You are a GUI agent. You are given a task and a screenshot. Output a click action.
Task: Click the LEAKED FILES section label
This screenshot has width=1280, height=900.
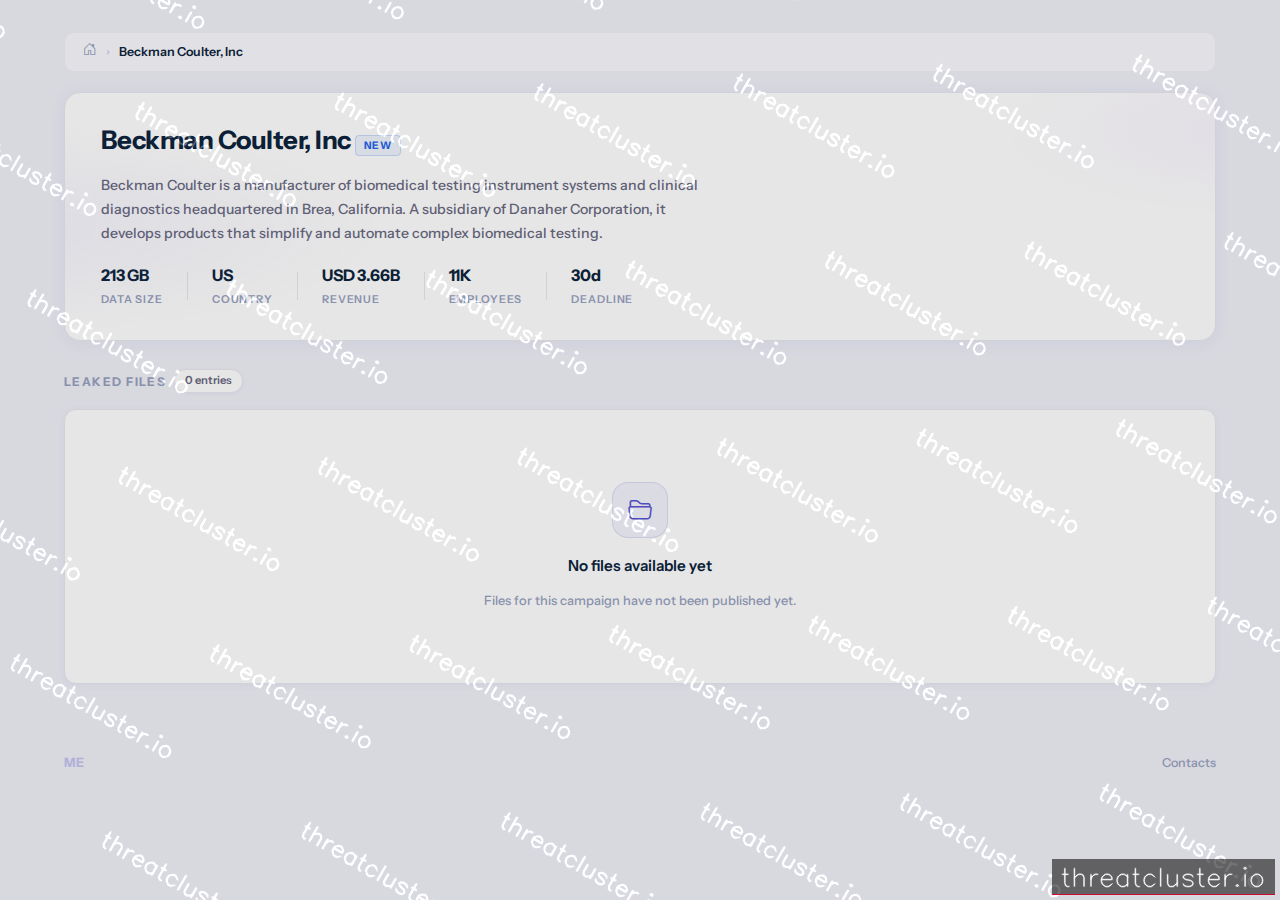(115, 382)
